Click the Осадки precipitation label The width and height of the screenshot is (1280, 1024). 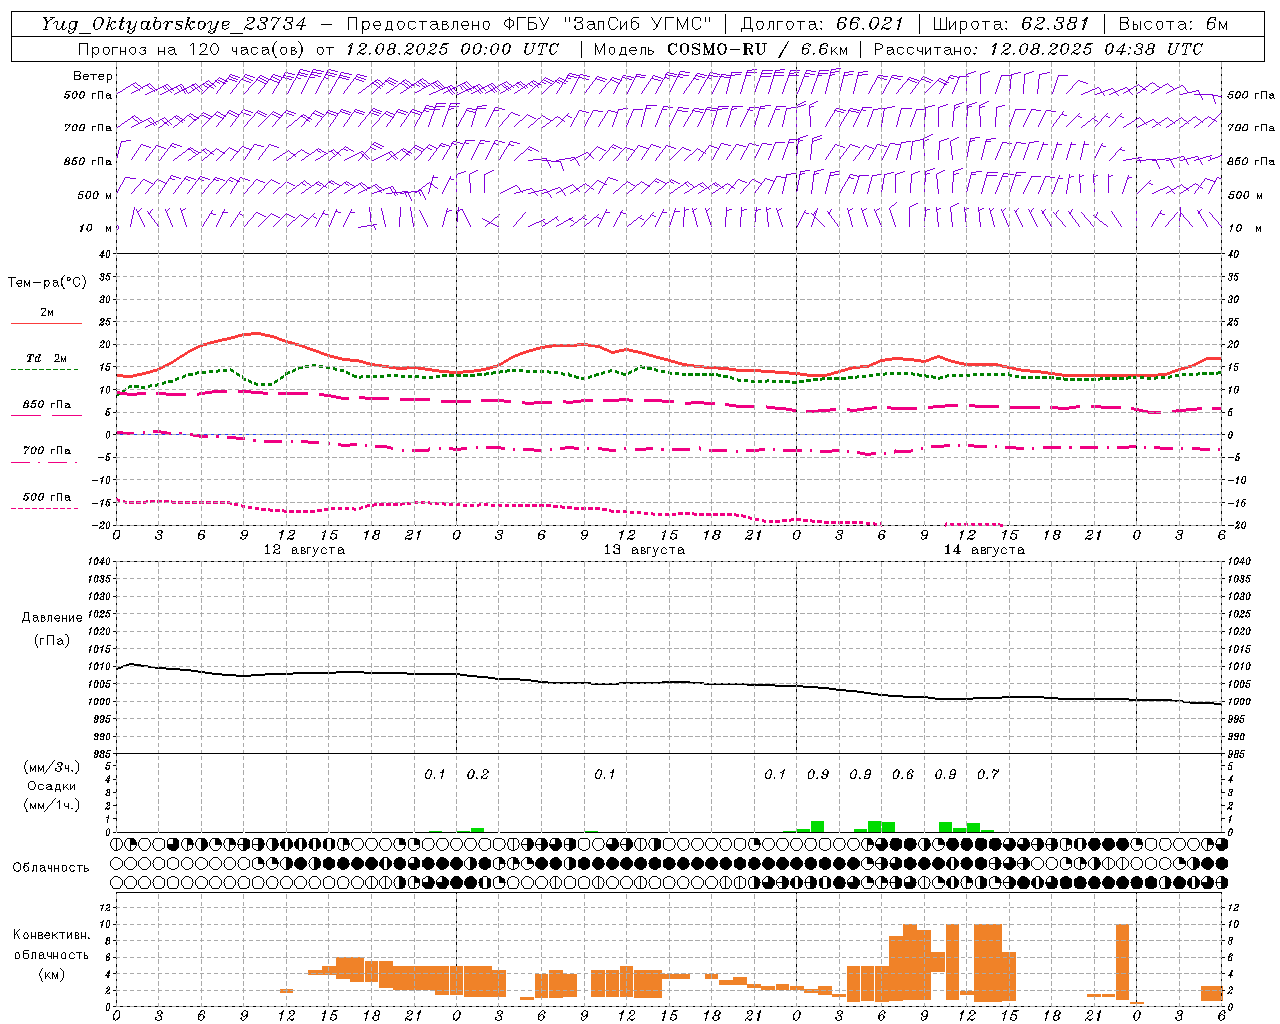click(52, 786)
